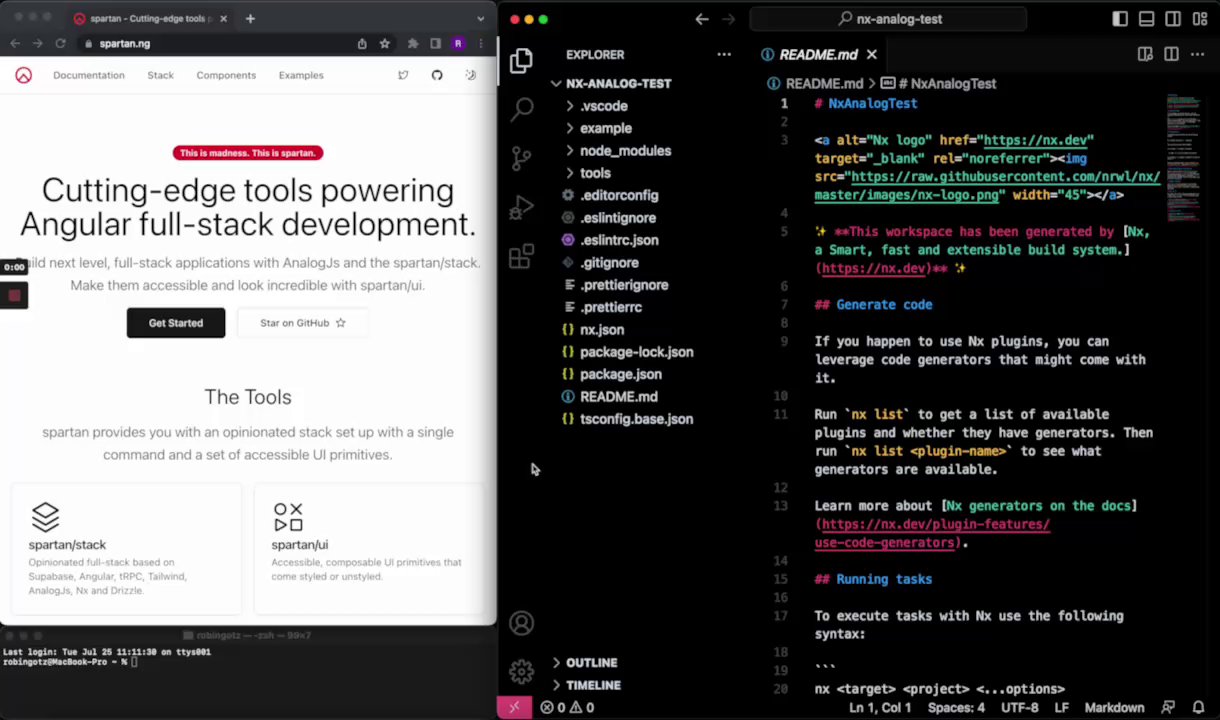Go back in VS Code navigation
The width and height of the screenshot is (1220, 720).
pyautogui.click(x=702, y=18)
